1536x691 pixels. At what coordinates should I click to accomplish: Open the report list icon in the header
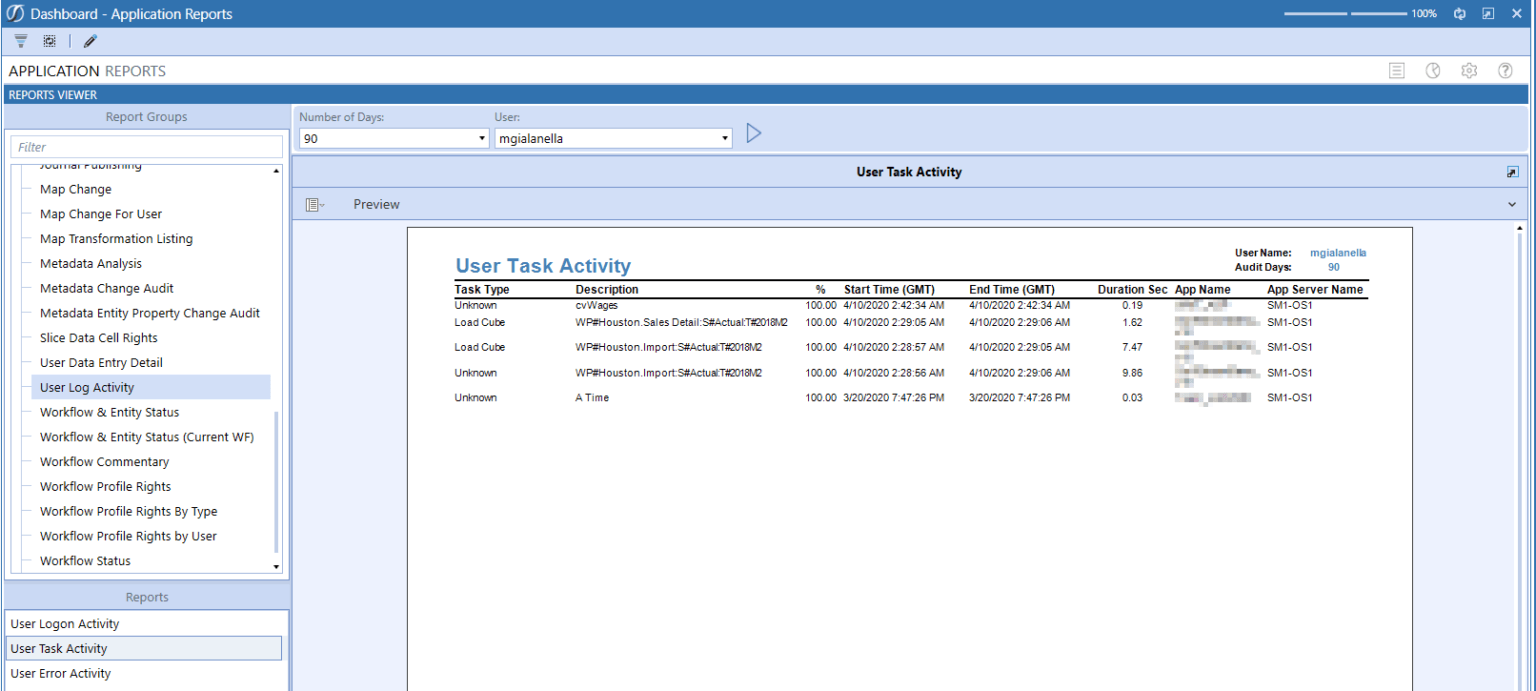tap(1396, 70)
